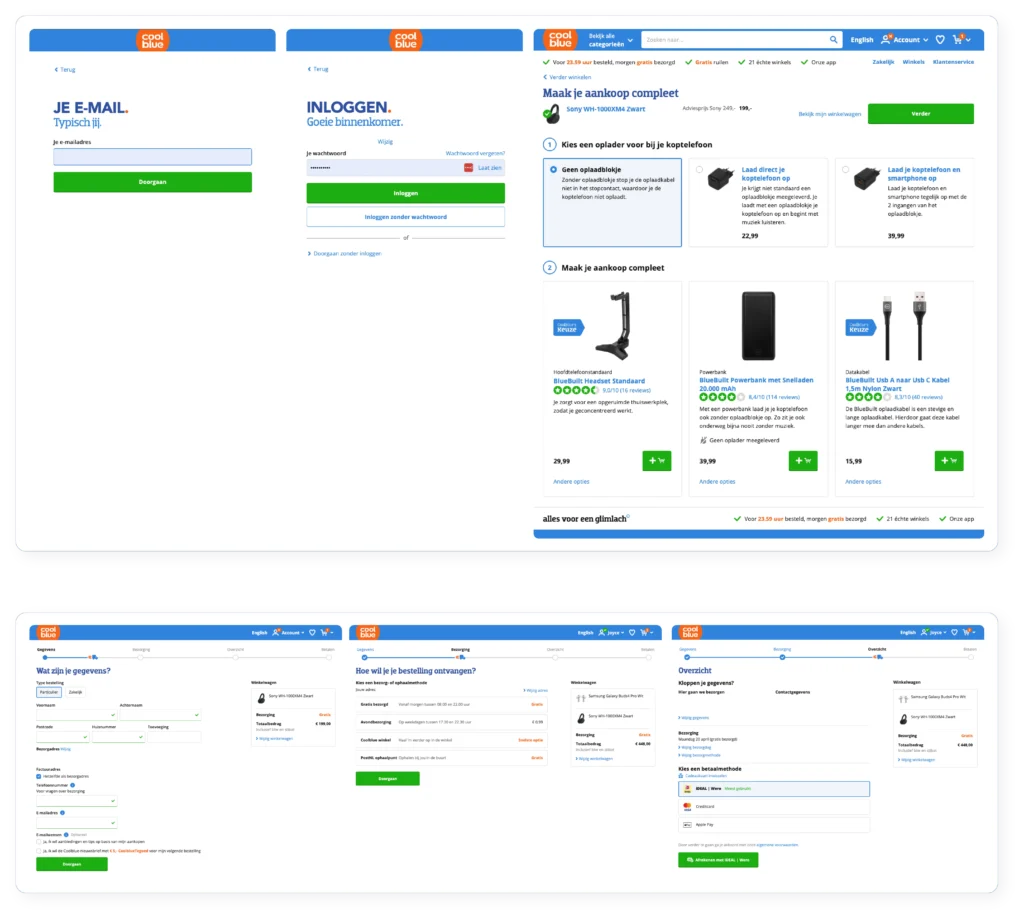Select 'Laad direct je koptelefoon op' radio button
This screenshot has height=919, width=1024.
(699, 170)
